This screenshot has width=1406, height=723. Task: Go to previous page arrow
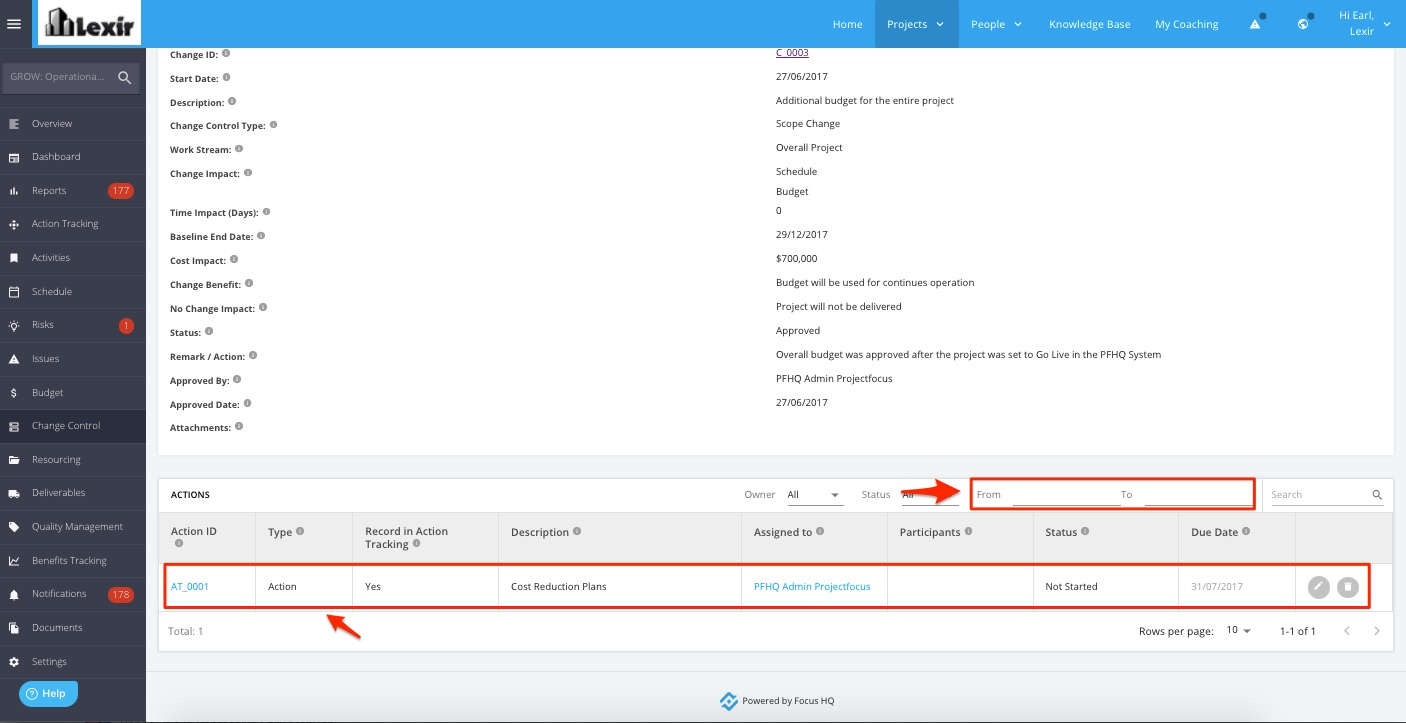coord(1347,631)
